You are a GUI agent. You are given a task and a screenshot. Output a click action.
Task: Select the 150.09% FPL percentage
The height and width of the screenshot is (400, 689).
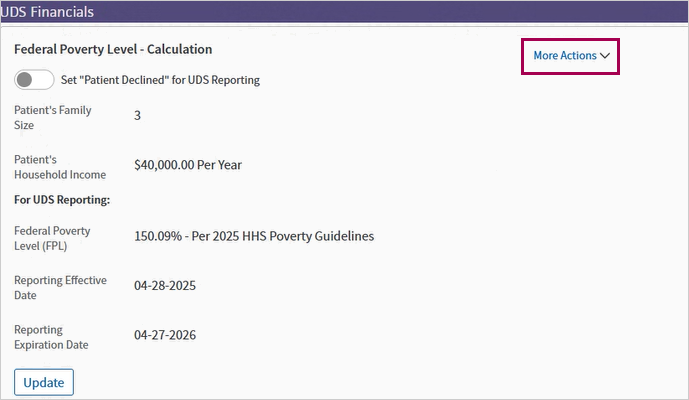point(158,236)
